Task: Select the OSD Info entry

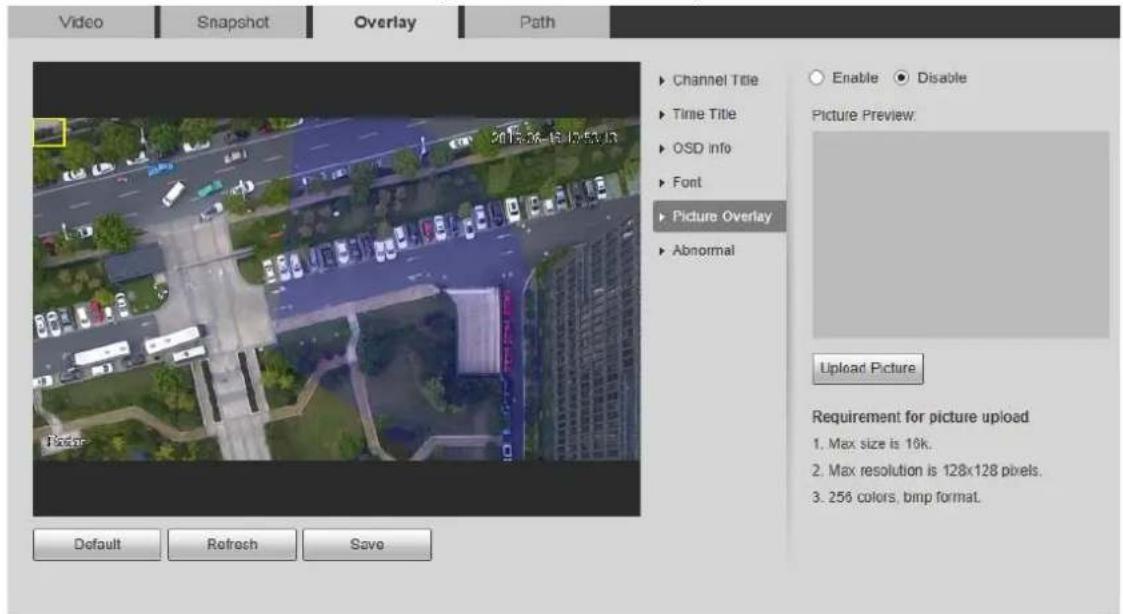Action: tap(701, 148)
